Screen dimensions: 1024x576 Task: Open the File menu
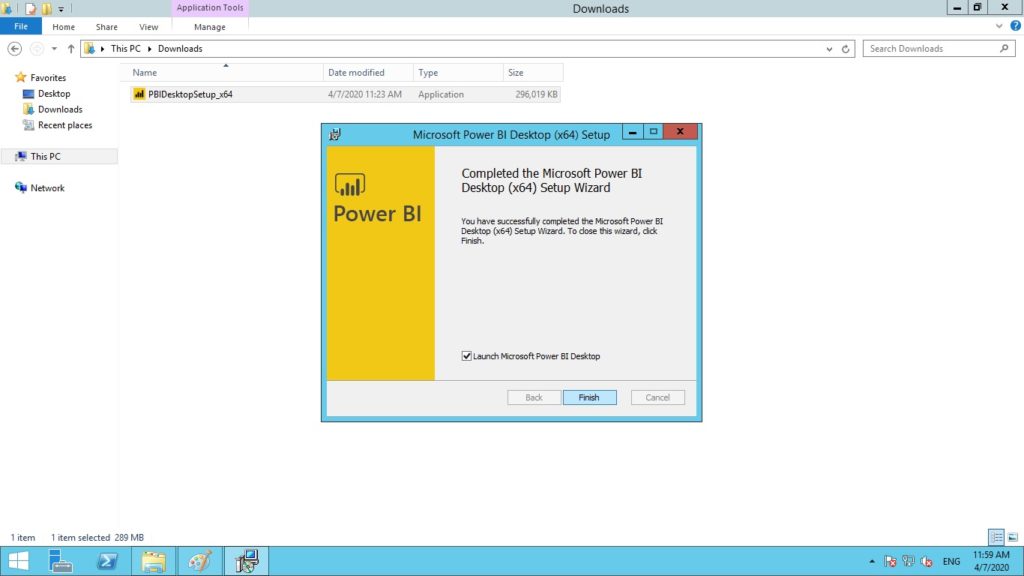pos(20,27)
